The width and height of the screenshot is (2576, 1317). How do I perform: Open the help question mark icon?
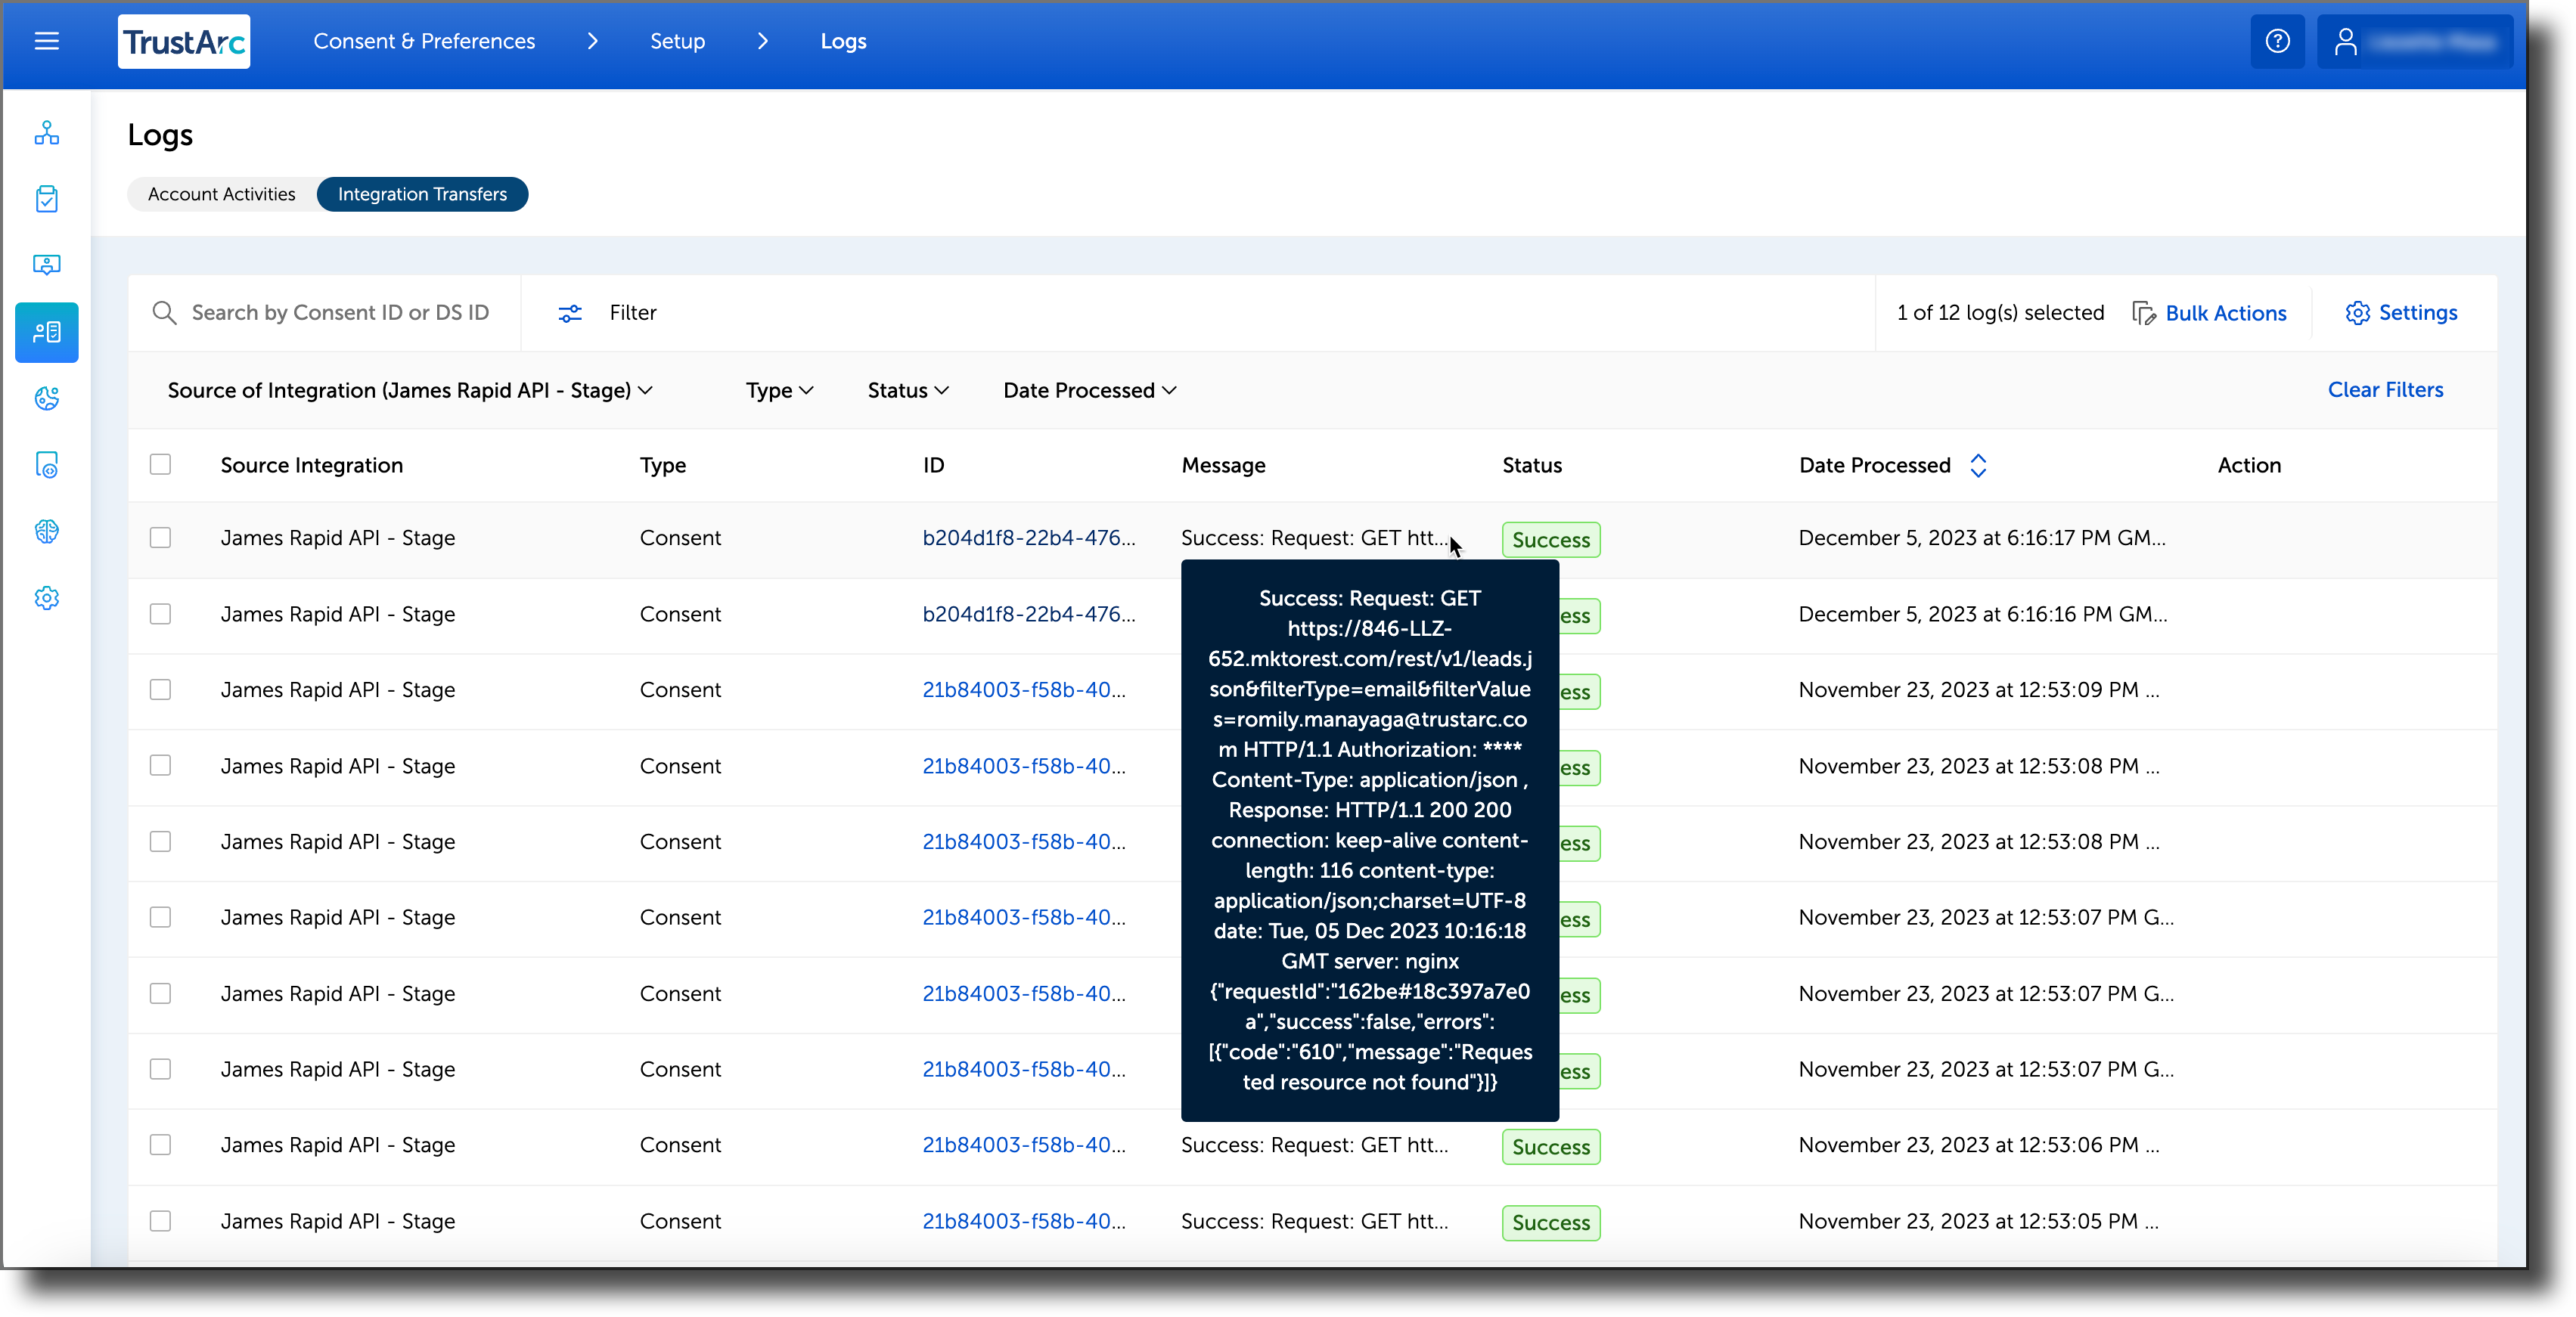coord(2277,41)
